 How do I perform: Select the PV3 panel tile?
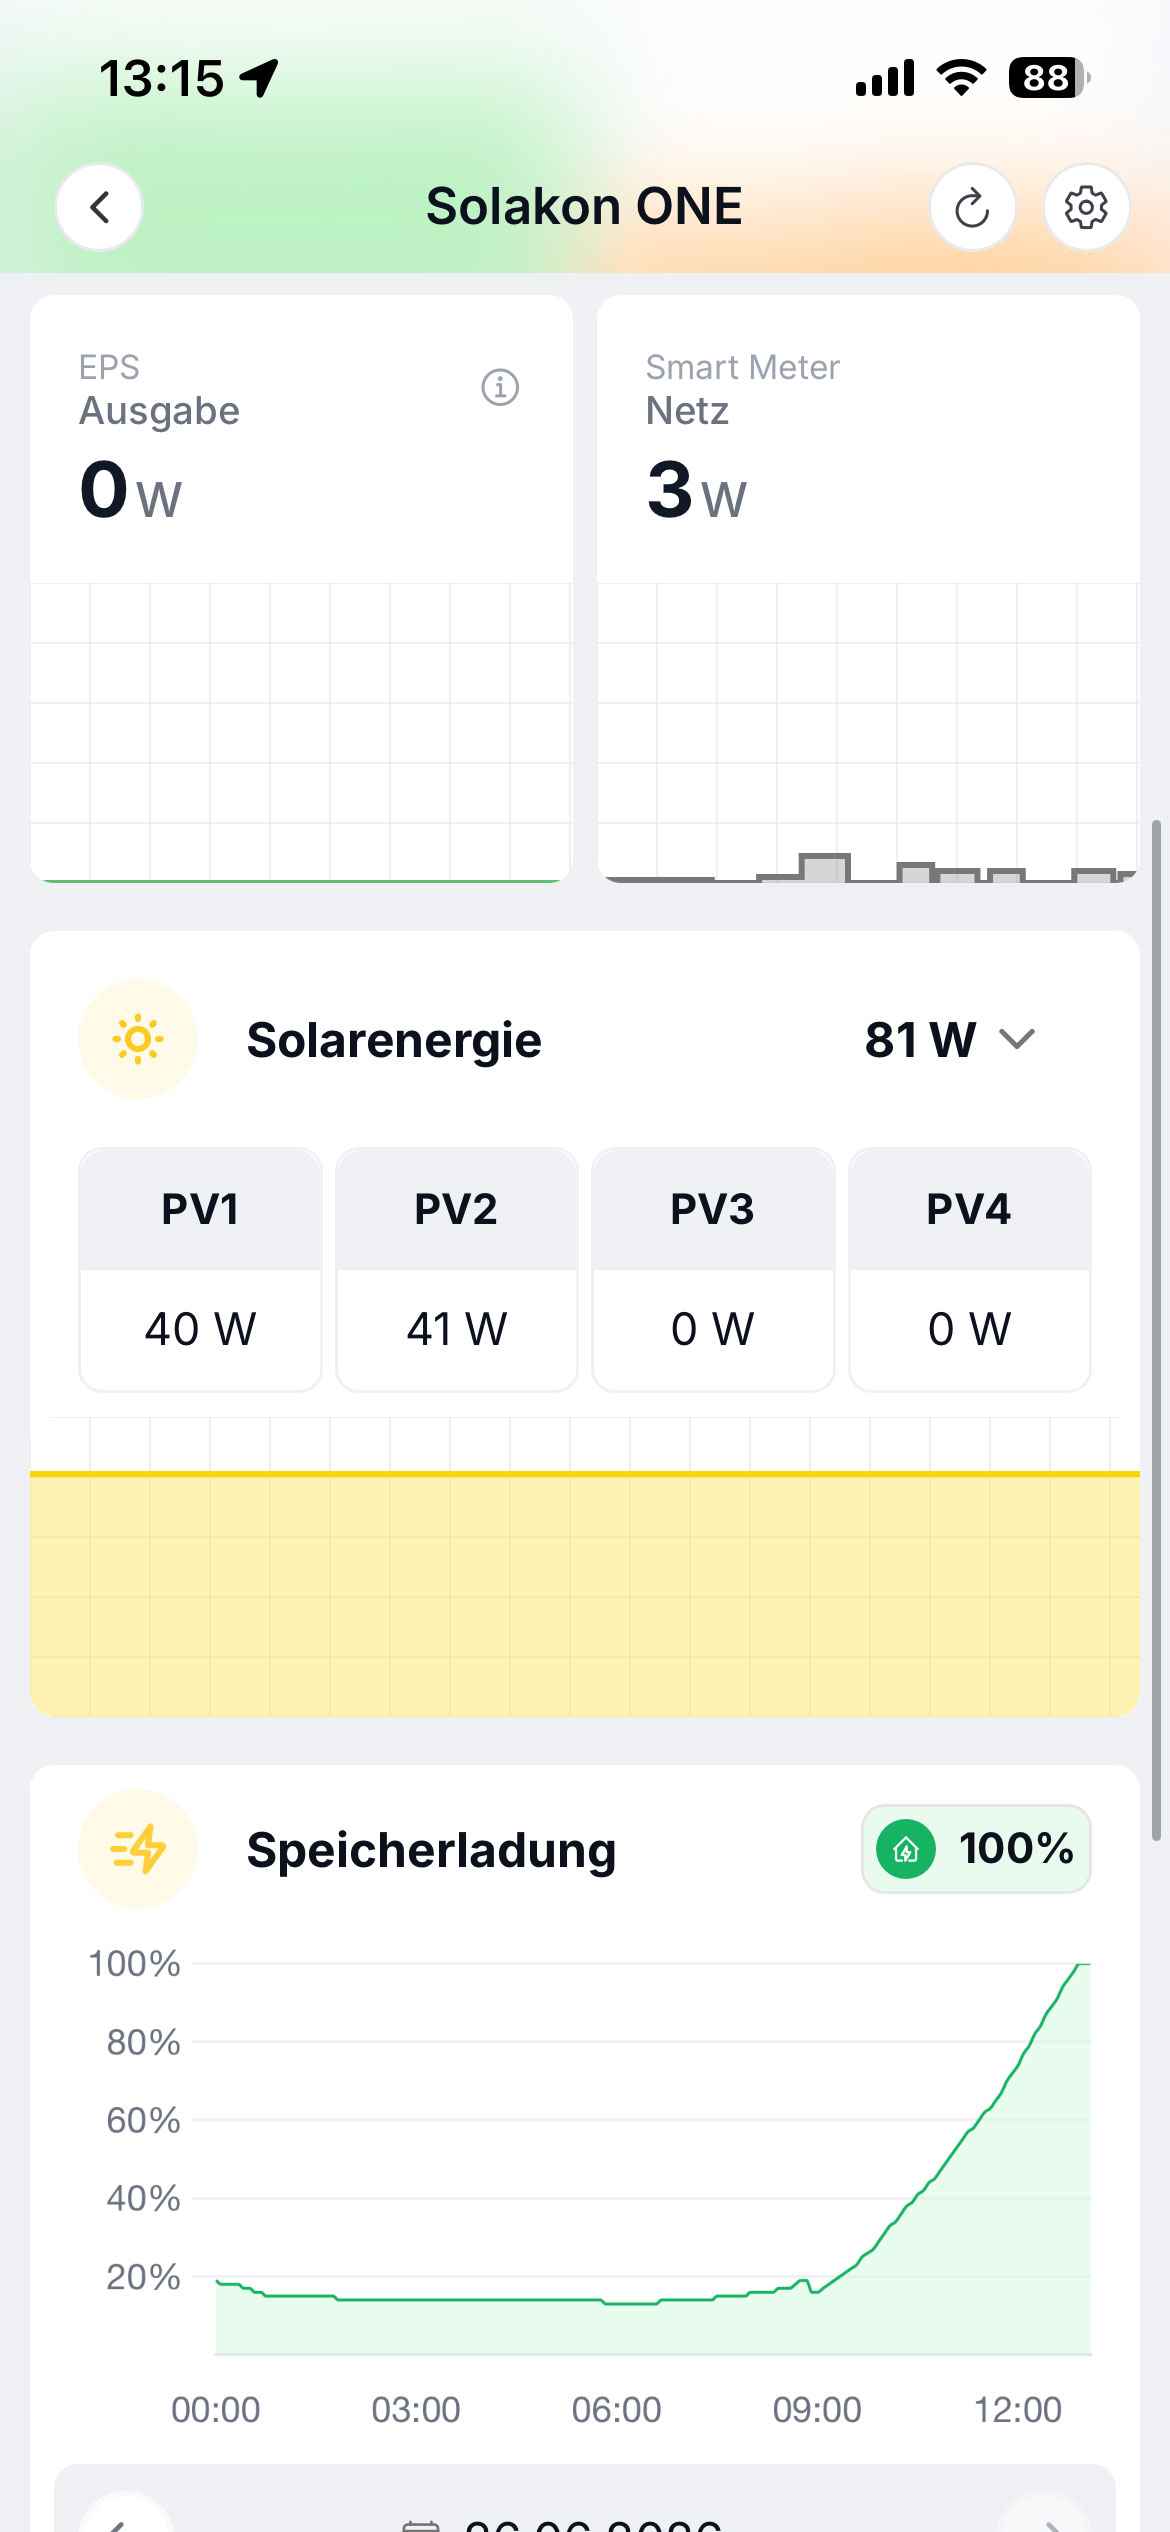pyautogui.click(x=713, y=1269)
